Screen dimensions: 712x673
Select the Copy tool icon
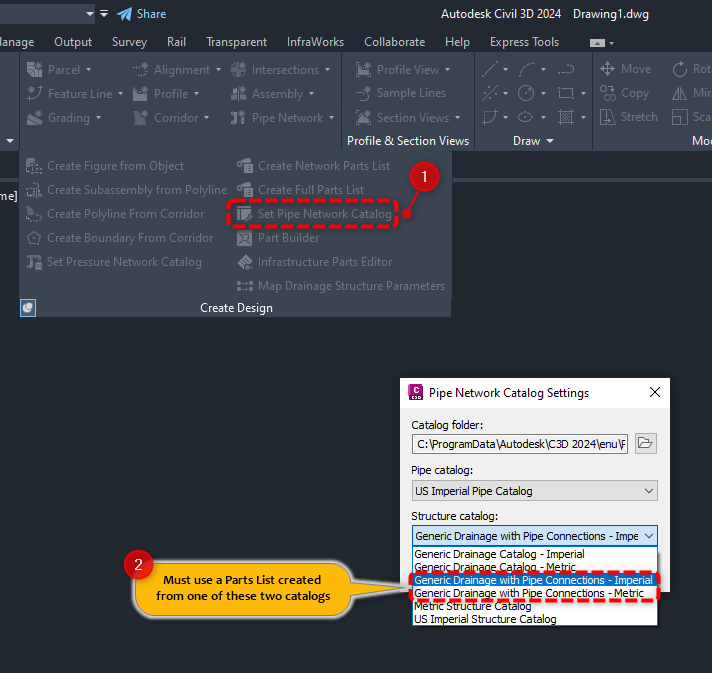608,93
